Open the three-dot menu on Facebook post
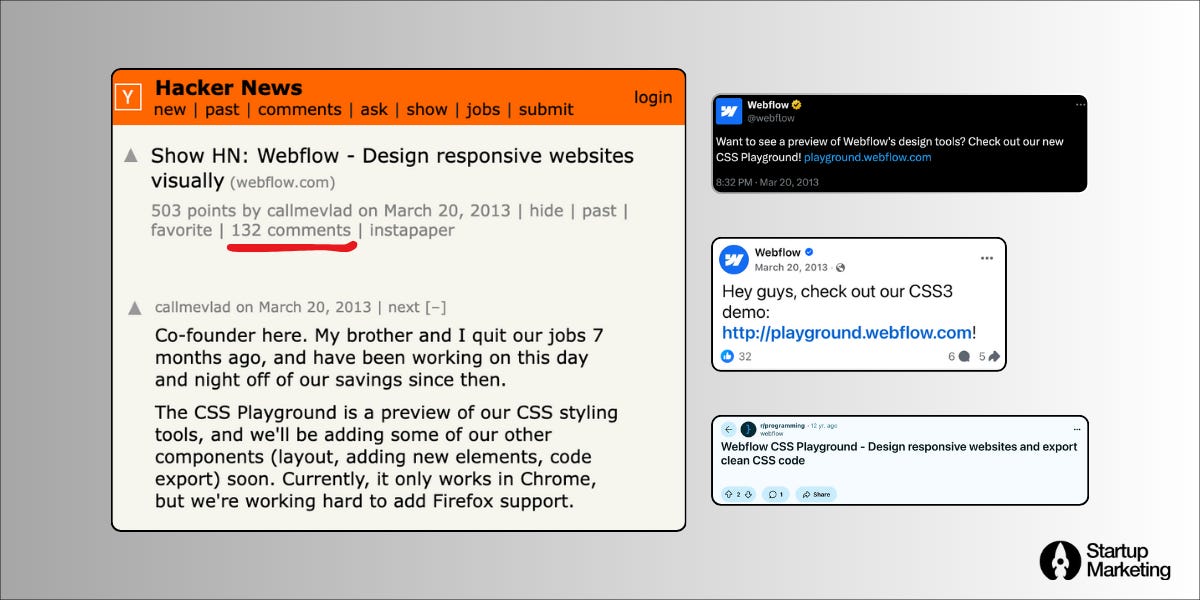This screenshot has width=1200, height=600. 987,258
